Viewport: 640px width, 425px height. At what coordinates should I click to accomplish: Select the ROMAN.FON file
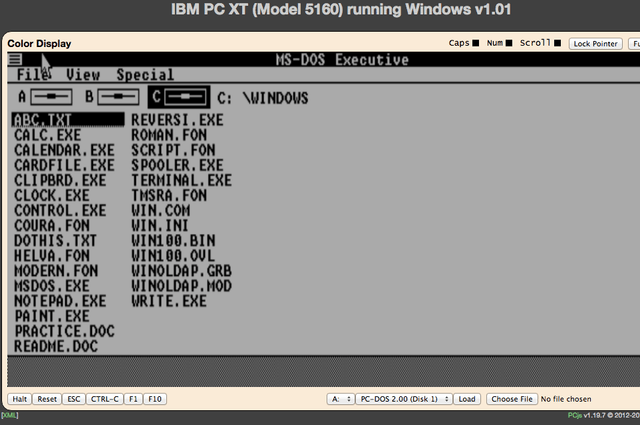[x=169, y=135]
